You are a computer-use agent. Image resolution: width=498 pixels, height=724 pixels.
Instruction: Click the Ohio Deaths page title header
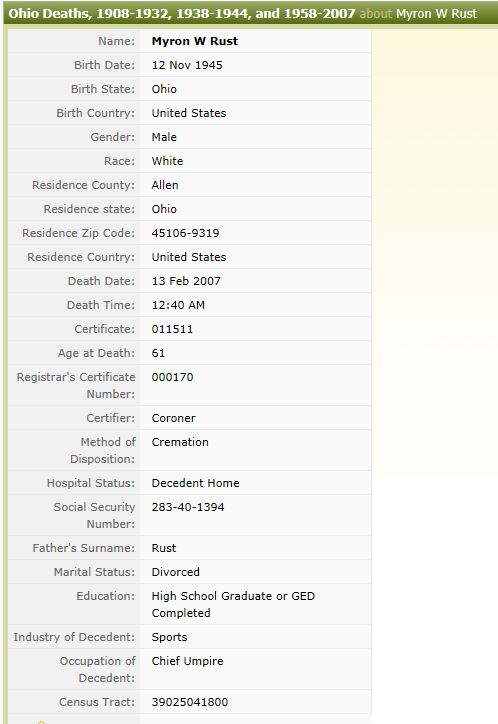point(182,13)
